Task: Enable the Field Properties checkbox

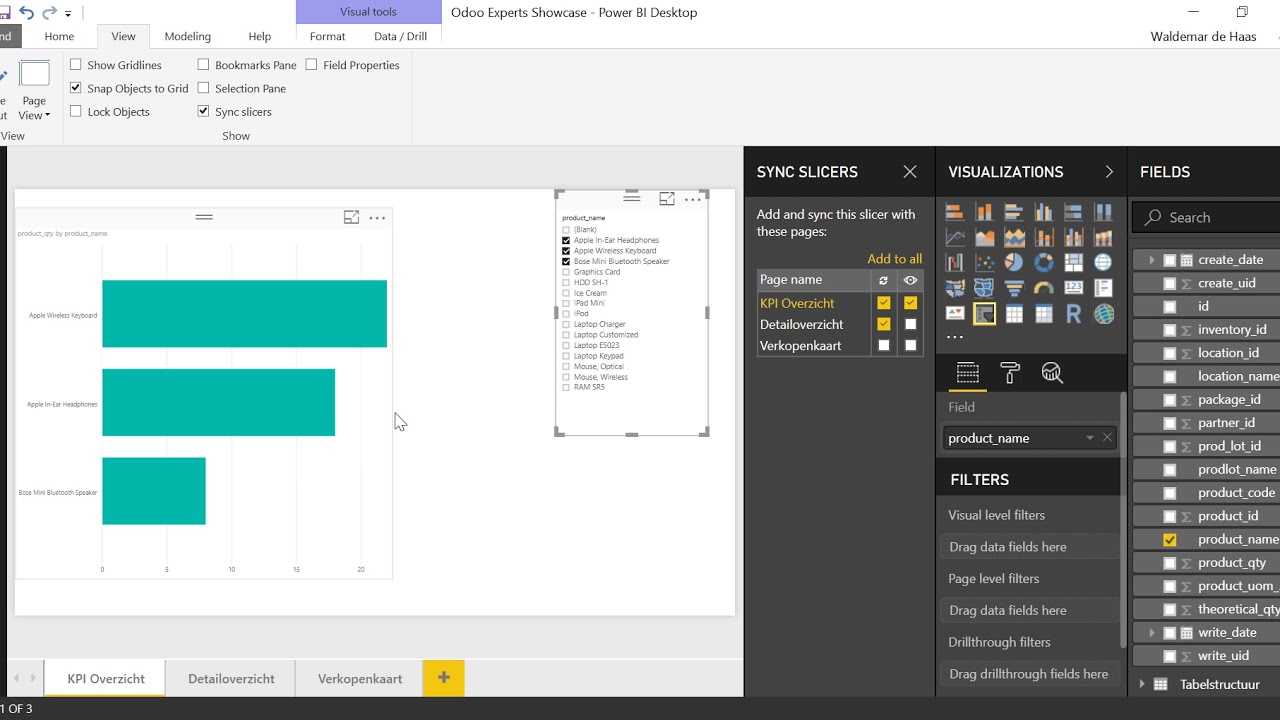Action: (x=312, y=65)
